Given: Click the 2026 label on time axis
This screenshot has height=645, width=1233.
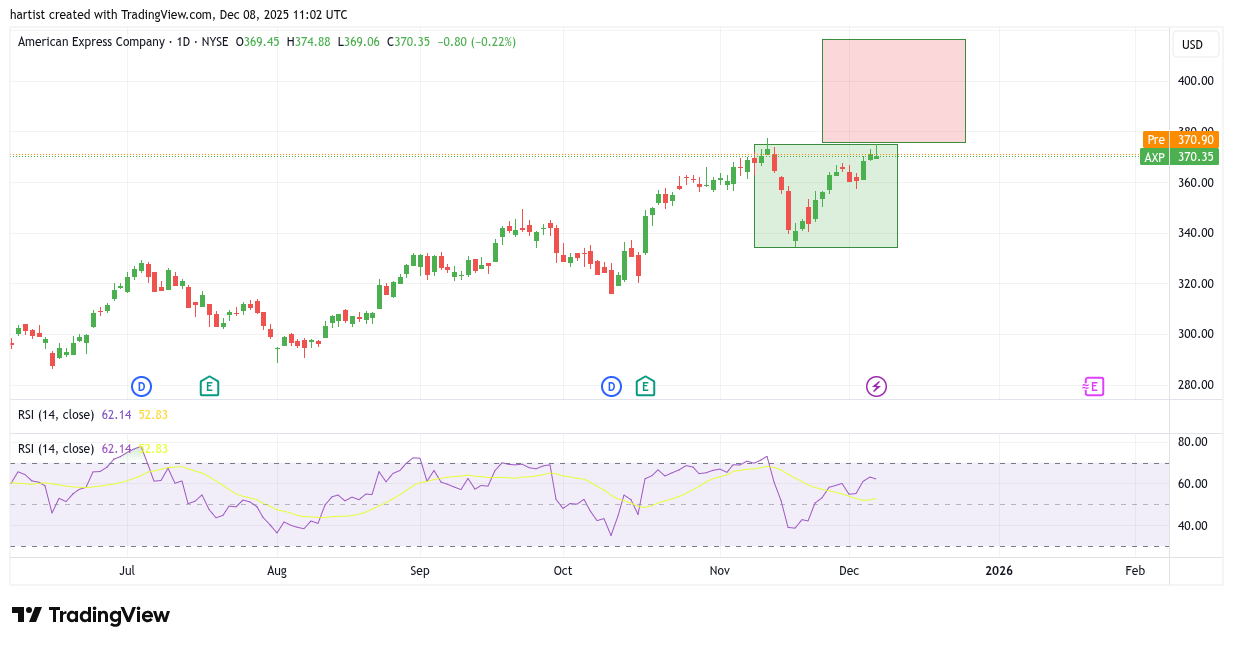Looking at the screenshot, I should point(998,571).
